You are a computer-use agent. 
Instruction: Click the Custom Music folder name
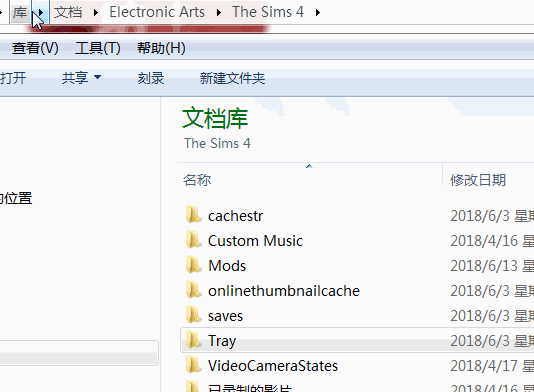coord(255,241)
